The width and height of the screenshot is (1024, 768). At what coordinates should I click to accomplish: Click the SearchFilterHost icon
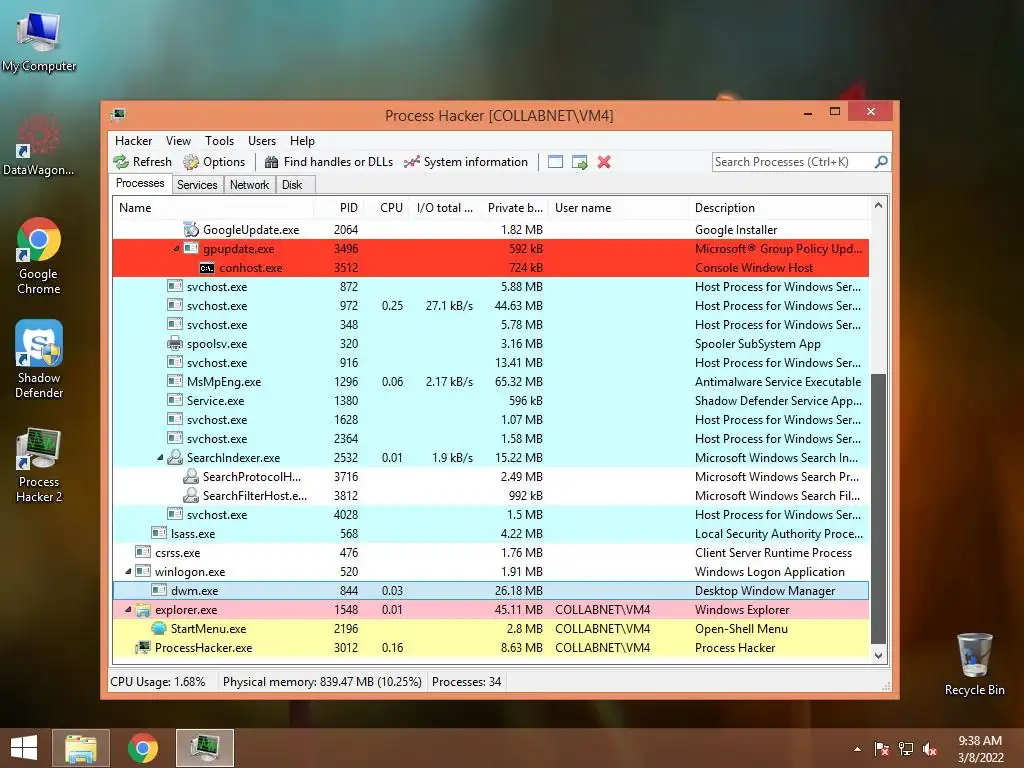click(191, 495)
